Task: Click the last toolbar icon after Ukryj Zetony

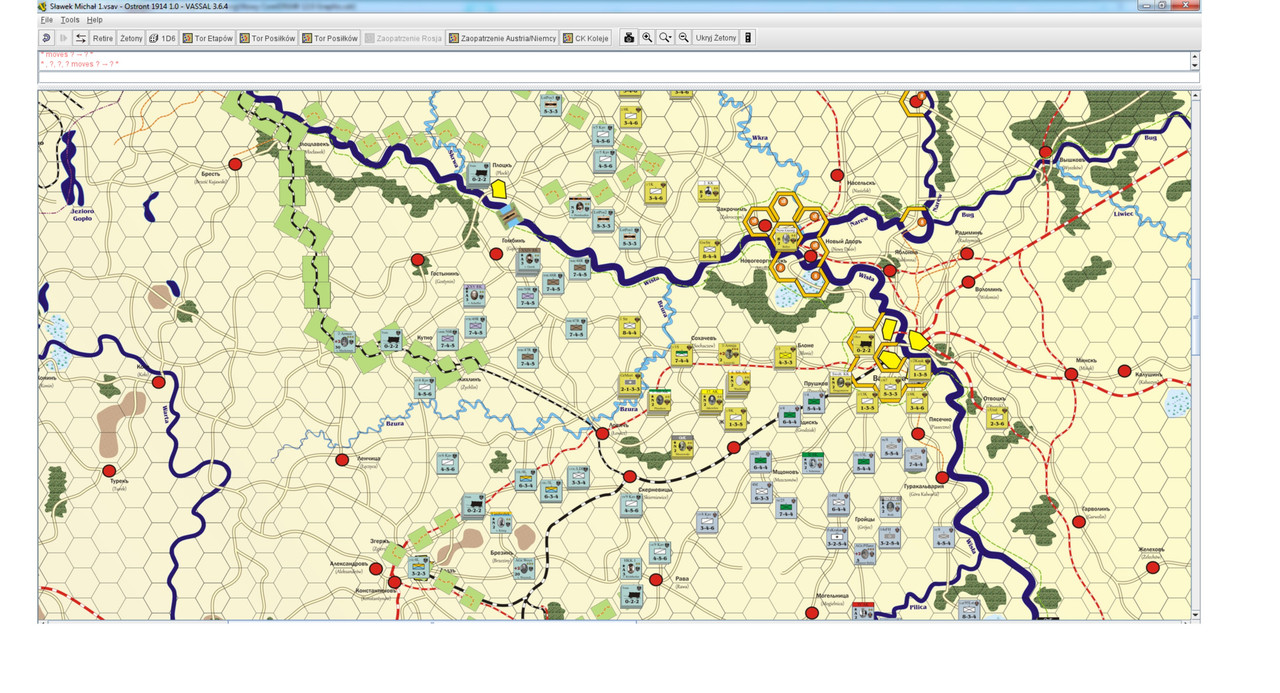Action: (748, 38)
